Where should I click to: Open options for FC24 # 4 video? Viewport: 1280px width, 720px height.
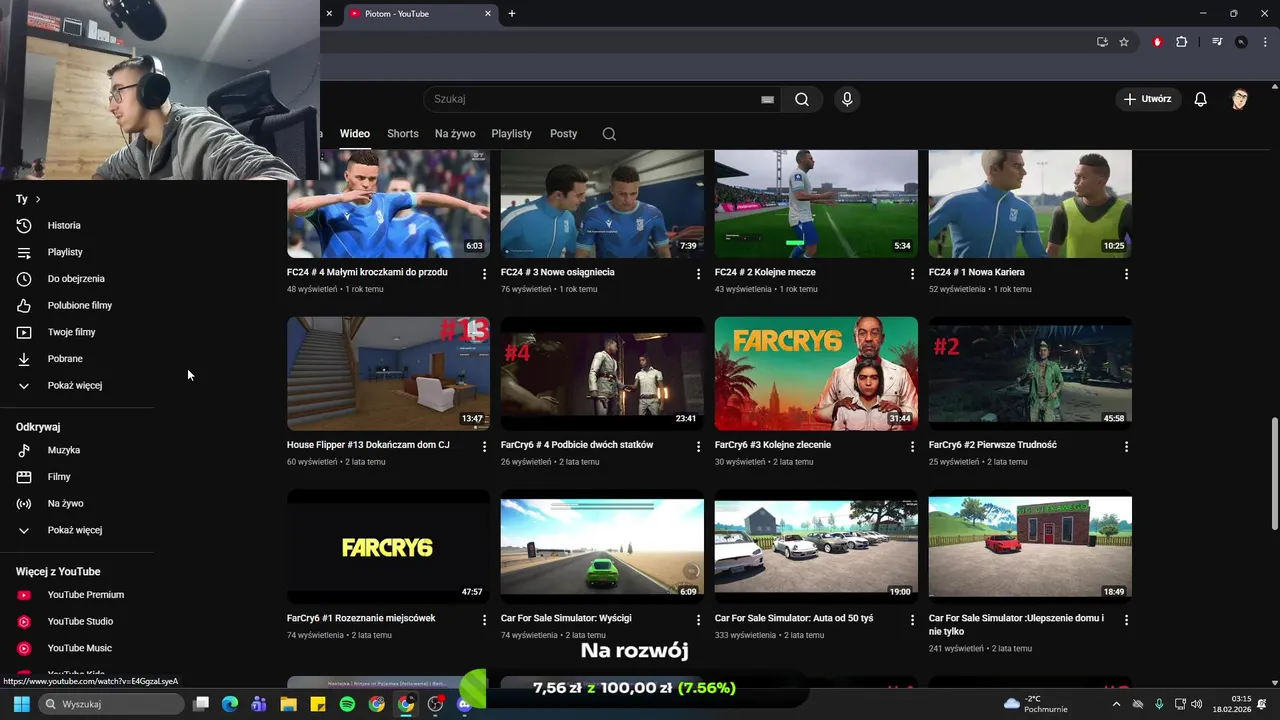tap(485, 274)
